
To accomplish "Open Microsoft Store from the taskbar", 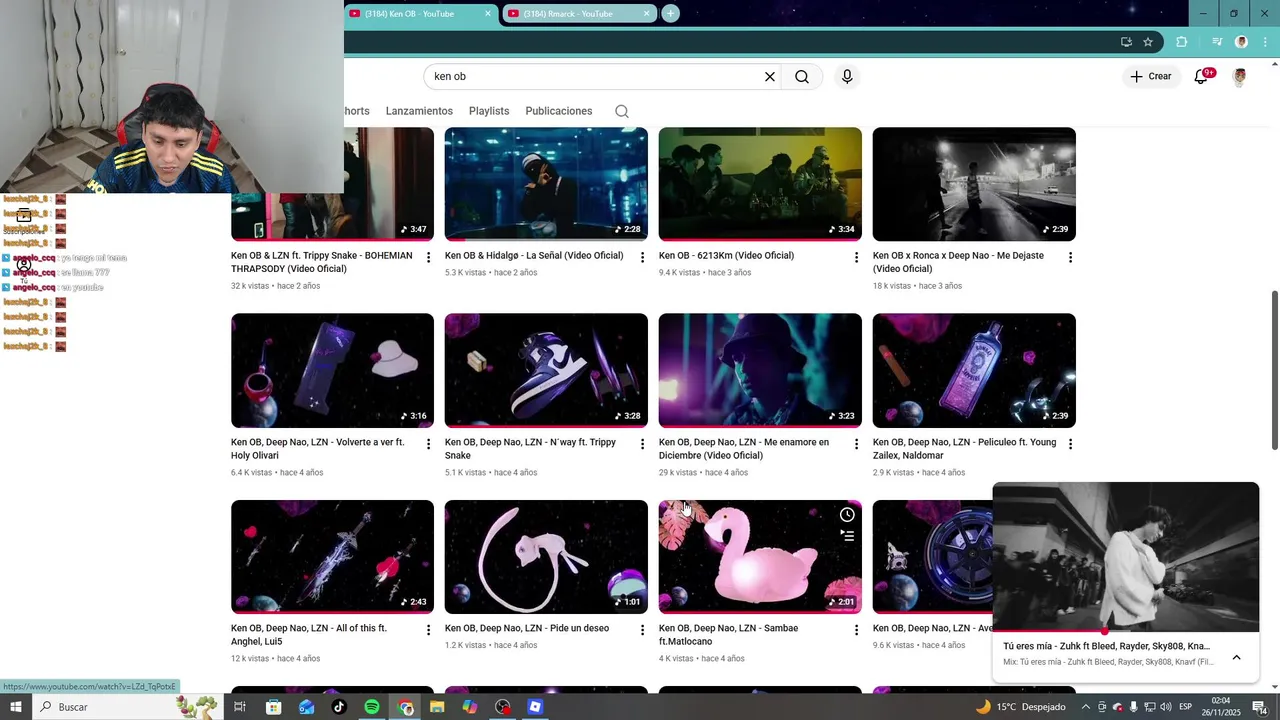I will 273,707.
